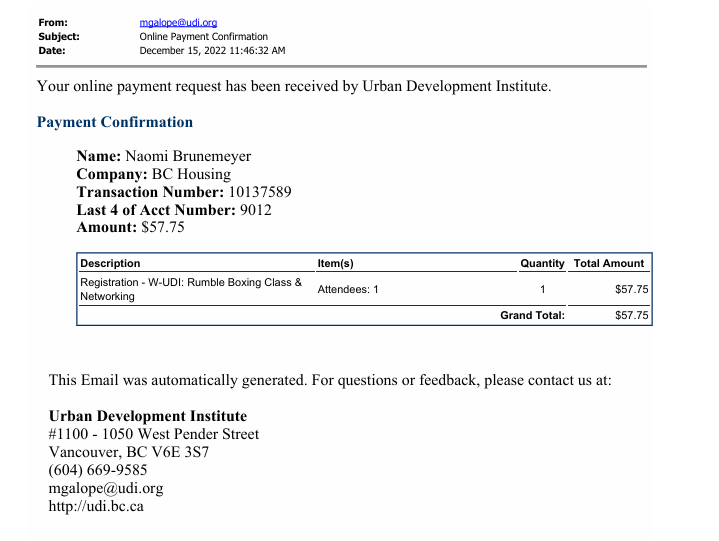Select transaction number 10137589
719x541 pixels.
click(x=259, y=192)
